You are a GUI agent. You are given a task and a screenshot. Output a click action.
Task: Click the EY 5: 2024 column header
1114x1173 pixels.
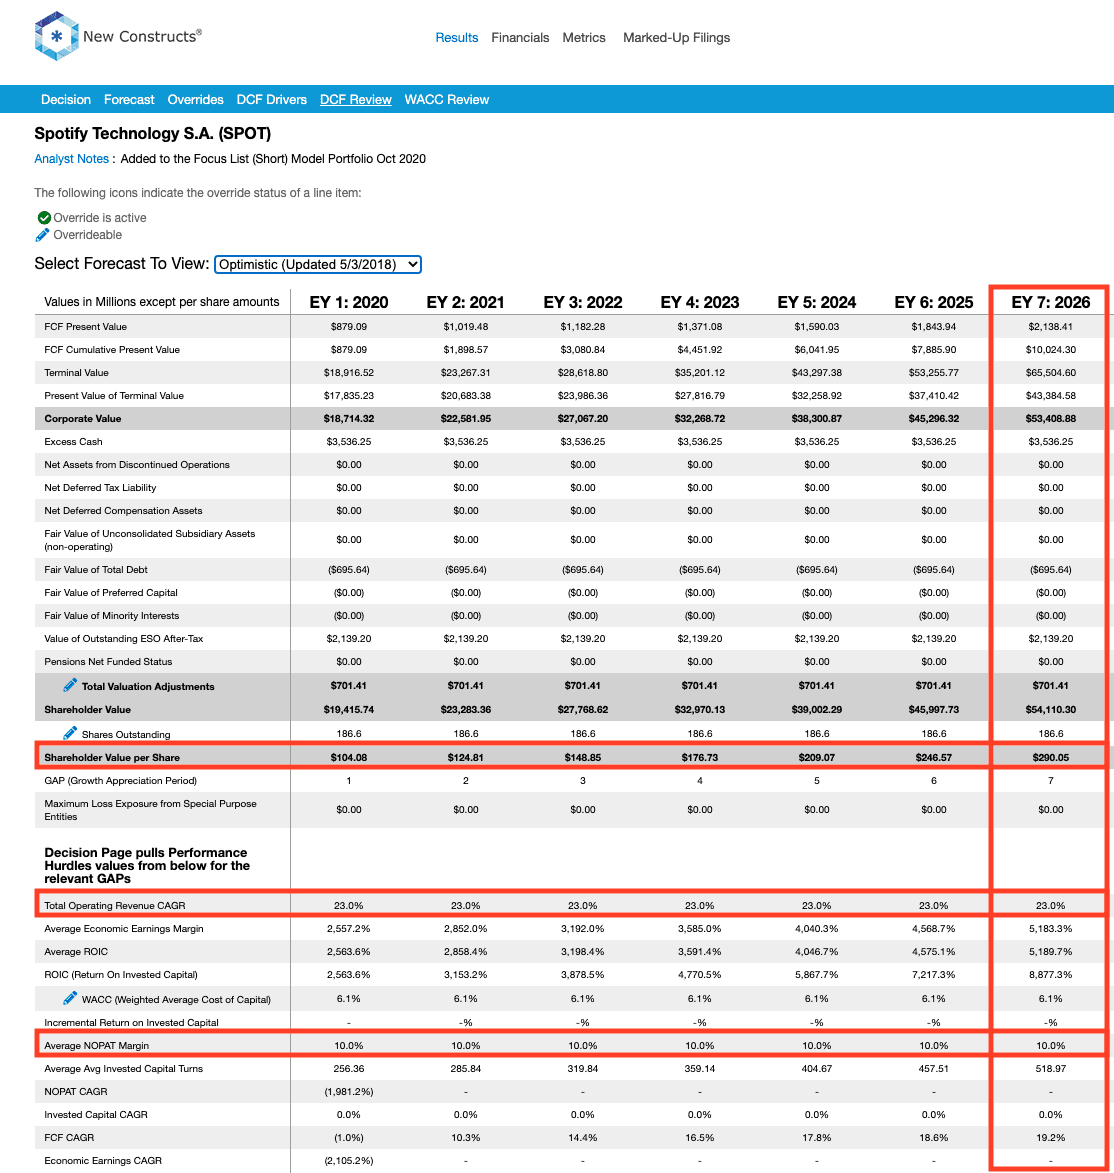tap(817, 302)
